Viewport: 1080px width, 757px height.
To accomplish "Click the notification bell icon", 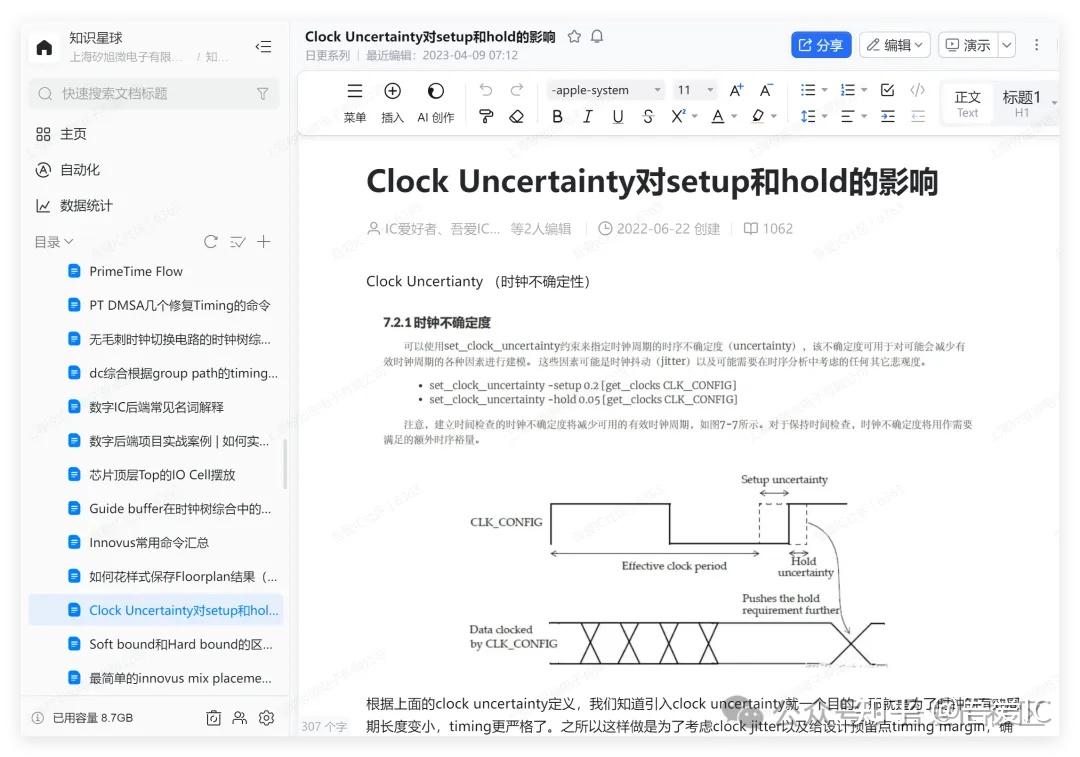I will 597,37.
